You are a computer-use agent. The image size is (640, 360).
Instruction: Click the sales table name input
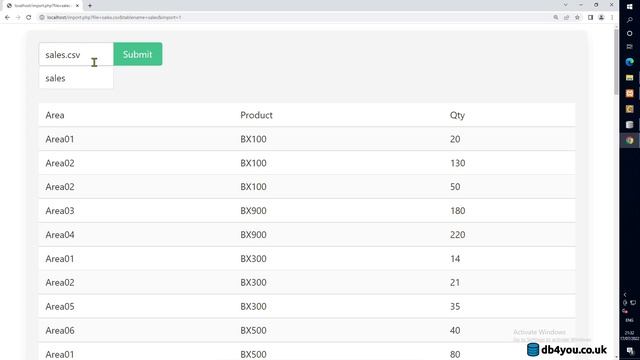tap(76, 78)
